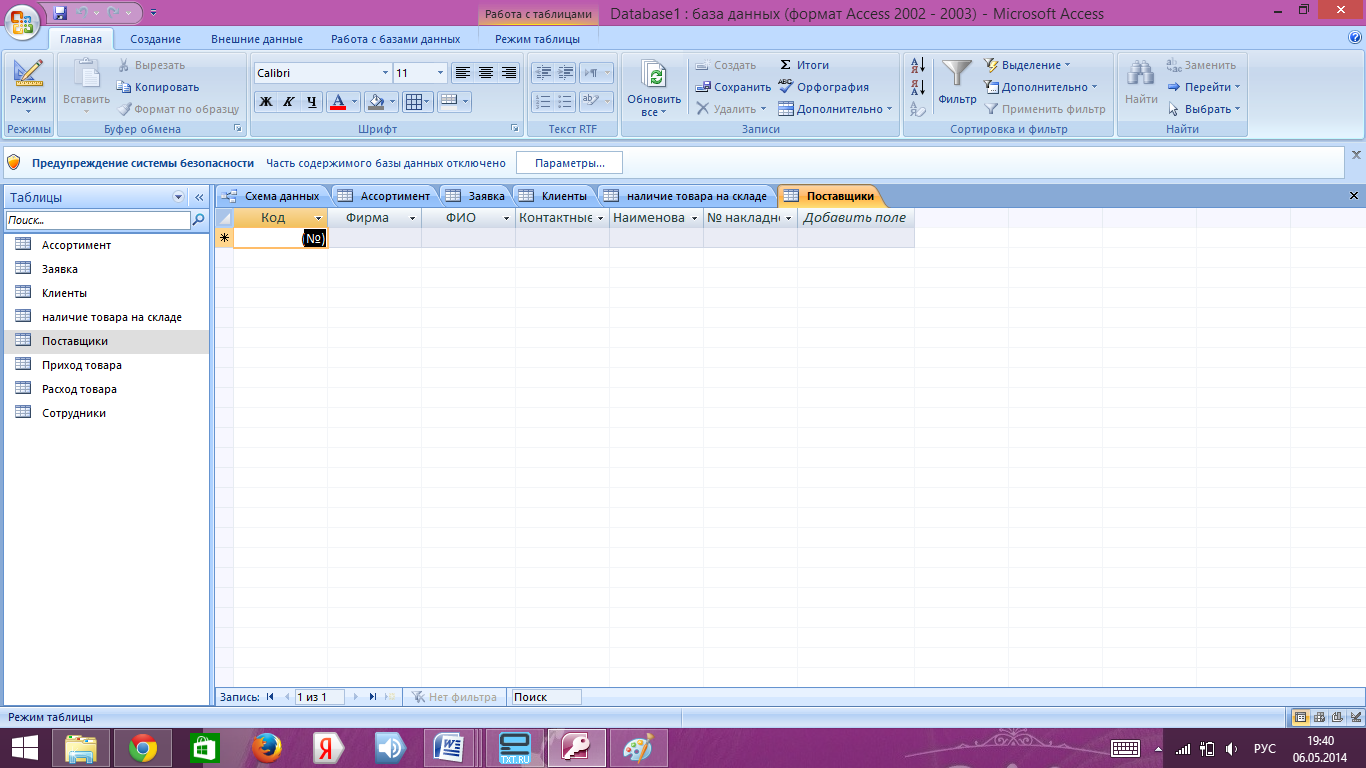Open Режим таблицы ribbon tab
The image size is (1366, 768).
tap(537, 39)
